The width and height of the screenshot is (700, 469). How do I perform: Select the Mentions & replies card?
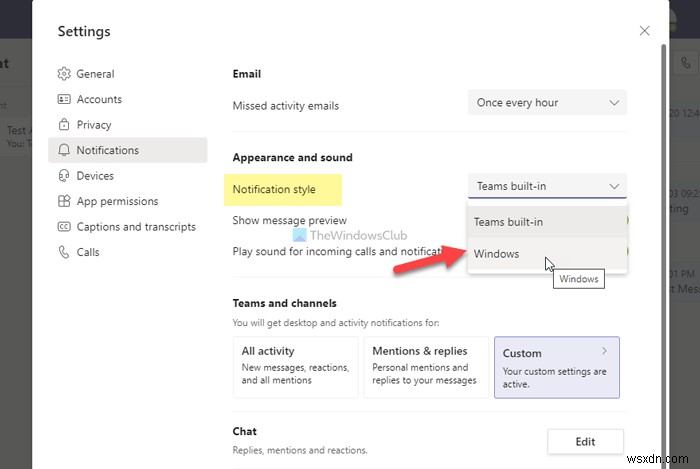coord(426,367)
